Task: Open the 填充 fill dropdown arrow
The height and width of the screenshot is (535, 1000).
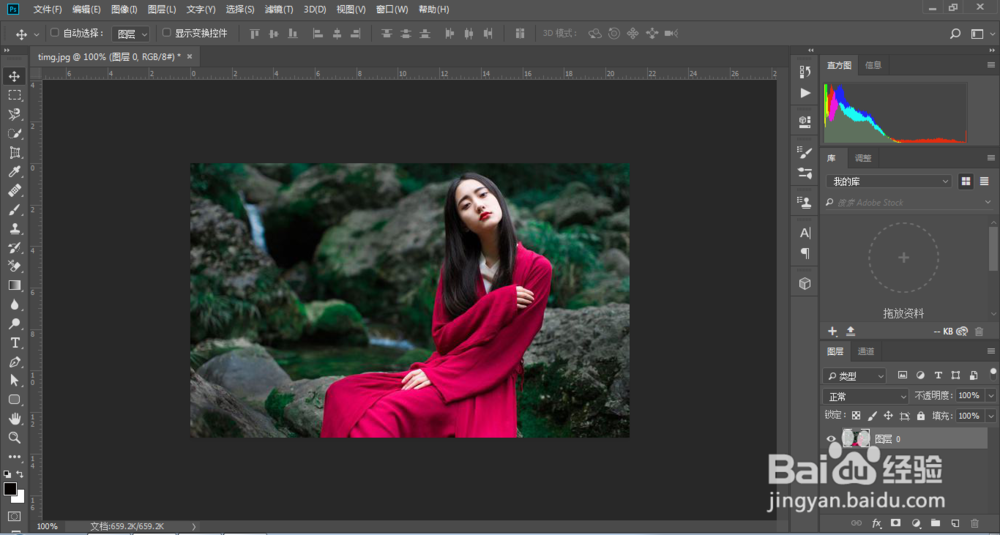Action: pyautogui.click(x=990, y=416)
